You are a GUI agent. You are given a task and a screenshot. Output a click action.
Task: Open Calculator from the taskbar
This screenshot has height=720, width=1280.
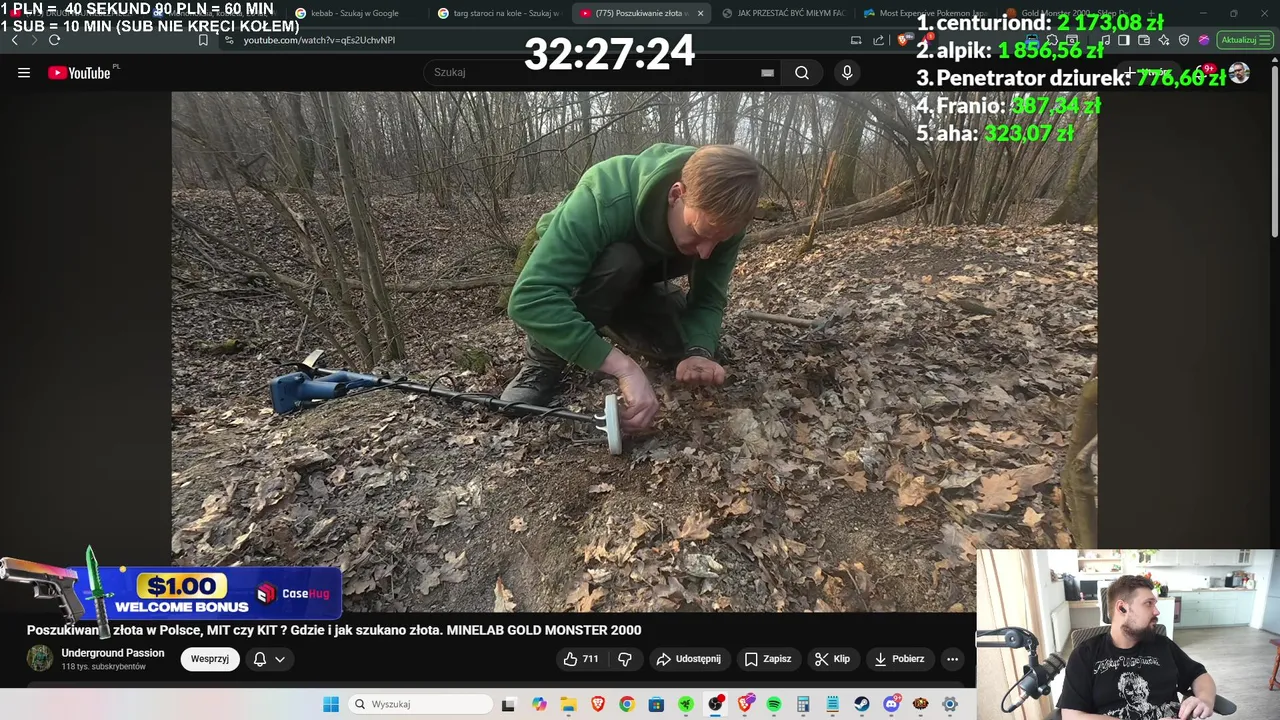click(x=803, y=704)
